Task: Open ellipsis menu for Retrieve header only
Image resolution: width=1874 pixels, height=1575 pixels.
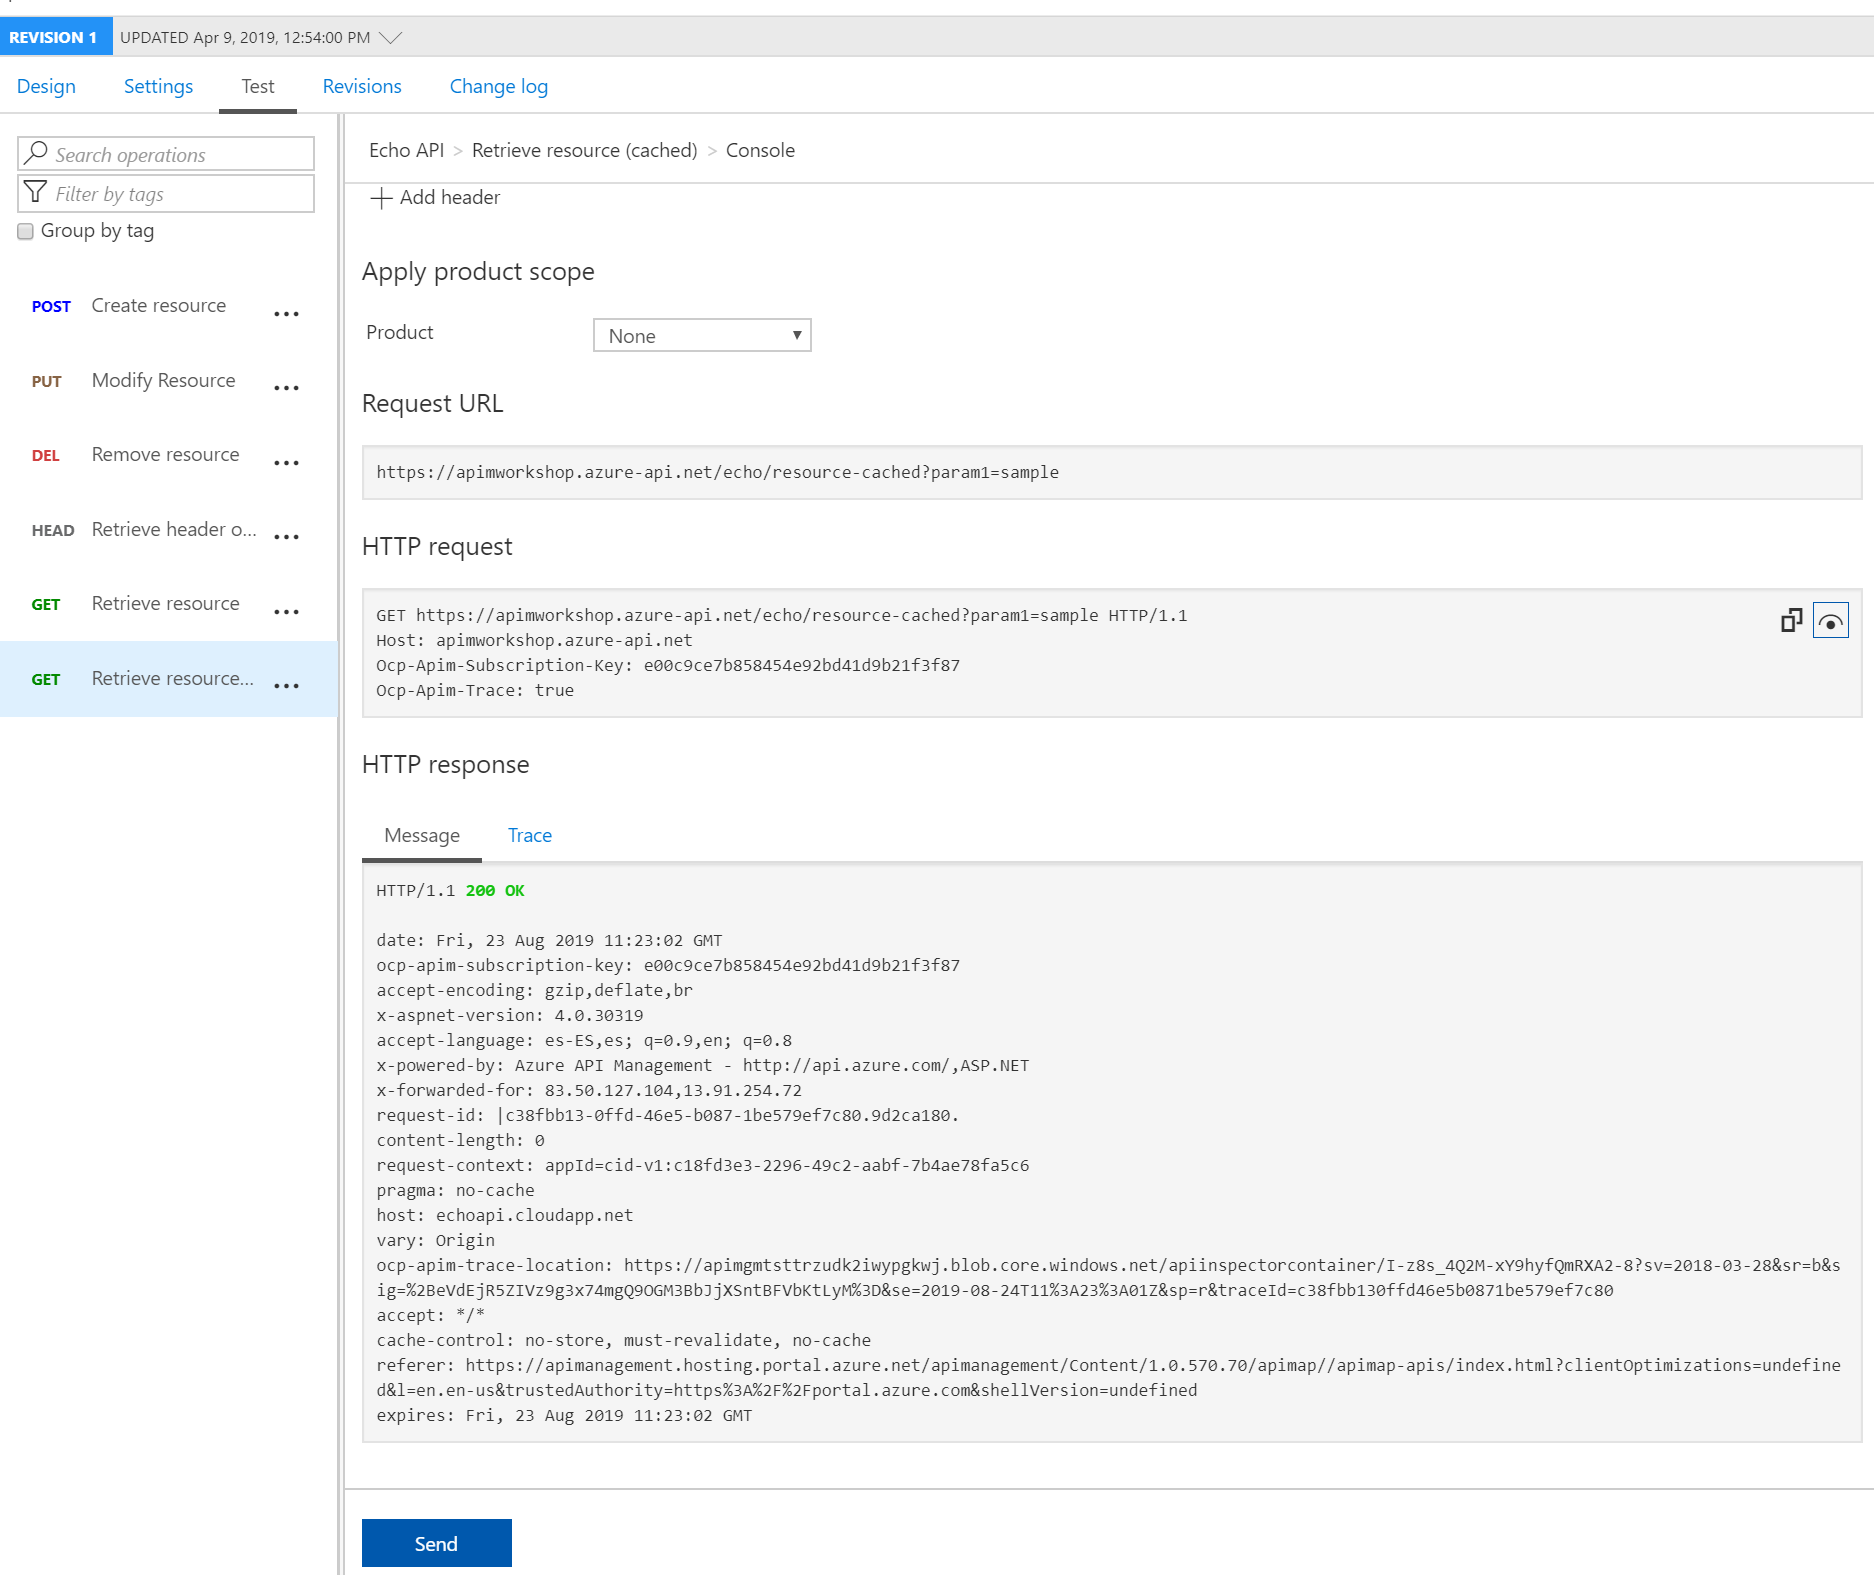Action: coord(286,537)
